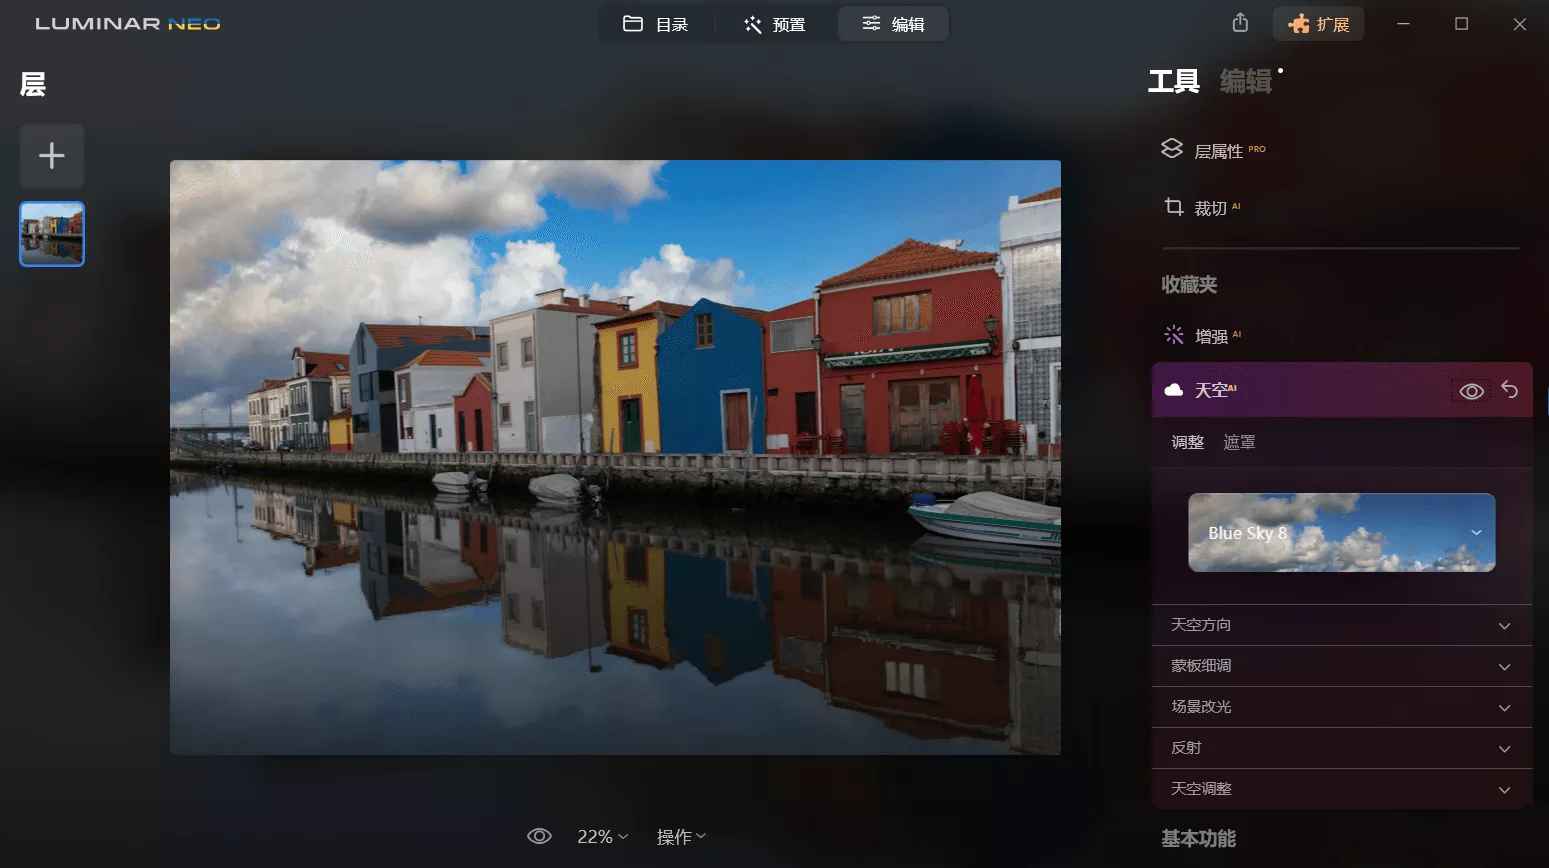
Task: Click the 扩展 puzzle piece icon
Action: [x=1318, y=22]
